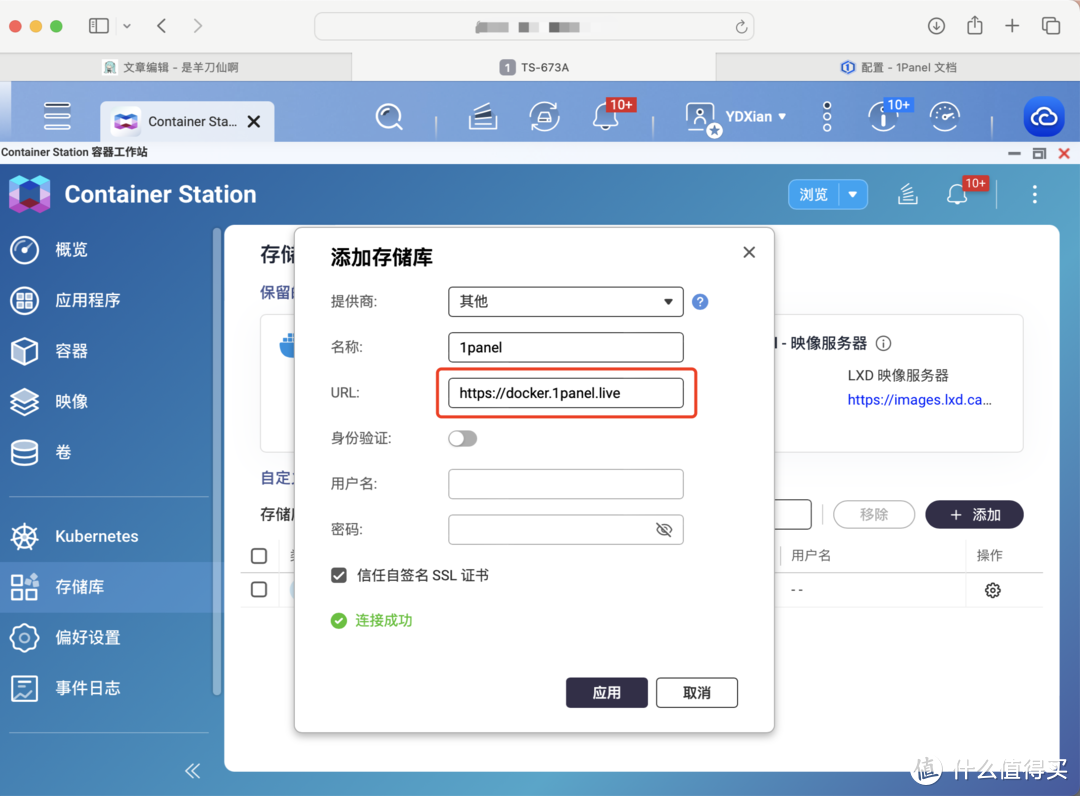Open the 浏览 button dropdown arrow

(853, 194)
